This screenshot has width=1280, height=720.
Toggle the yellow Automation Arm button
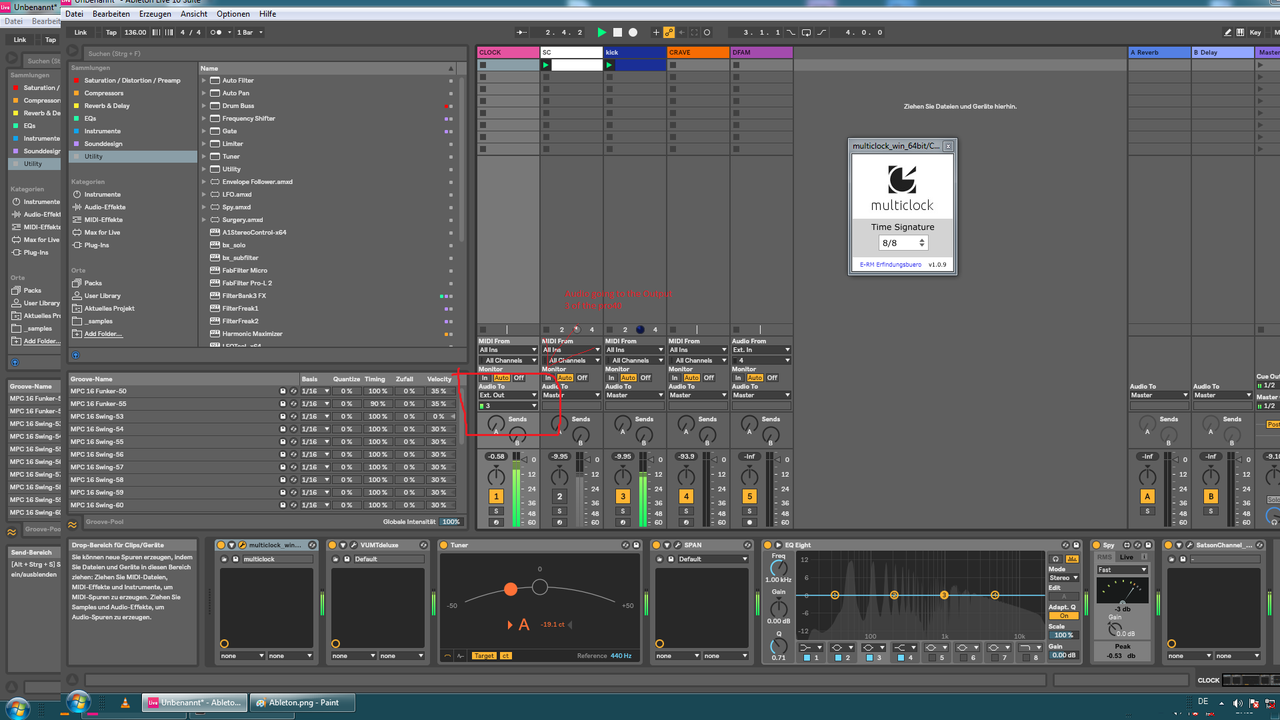click(669, 32)
